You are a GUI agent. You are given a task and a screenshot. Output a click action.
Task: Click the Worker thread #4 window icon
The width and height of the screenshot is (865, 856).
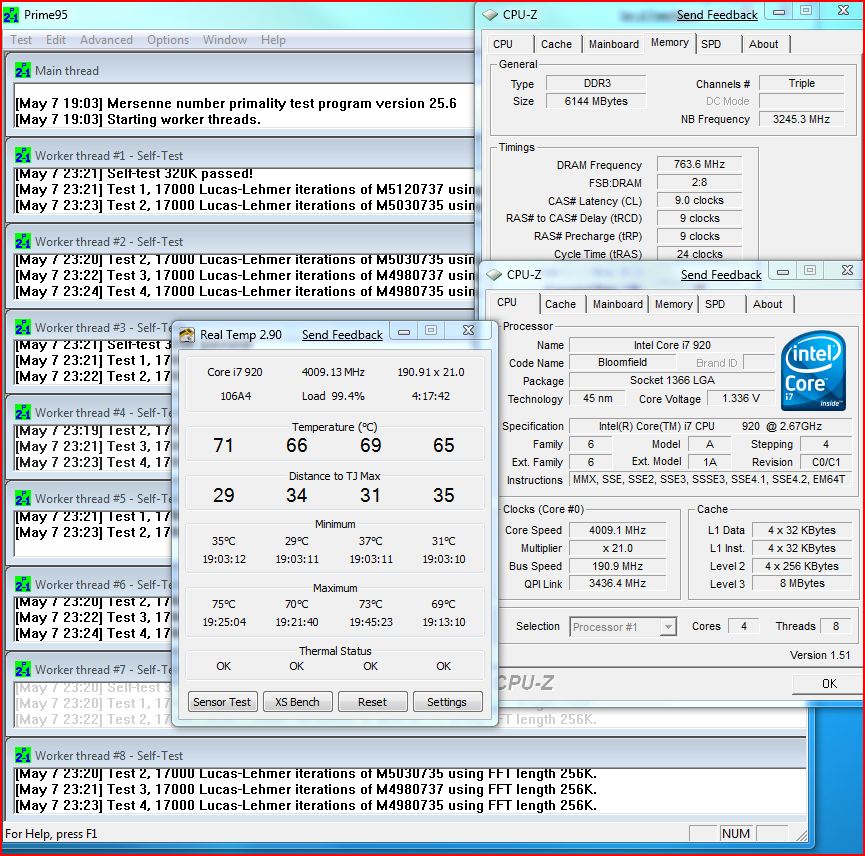23,413
